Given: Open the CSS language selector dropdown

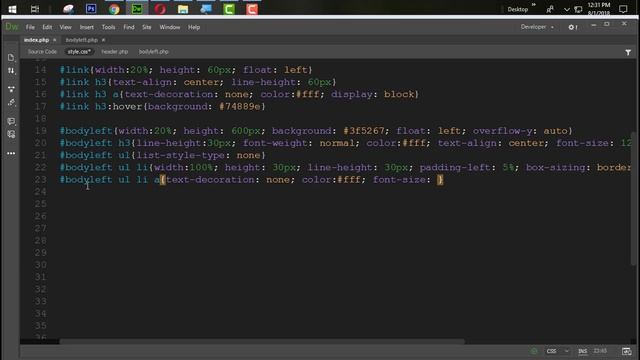Looking at the screenshot, I should [x=557, y=351].
